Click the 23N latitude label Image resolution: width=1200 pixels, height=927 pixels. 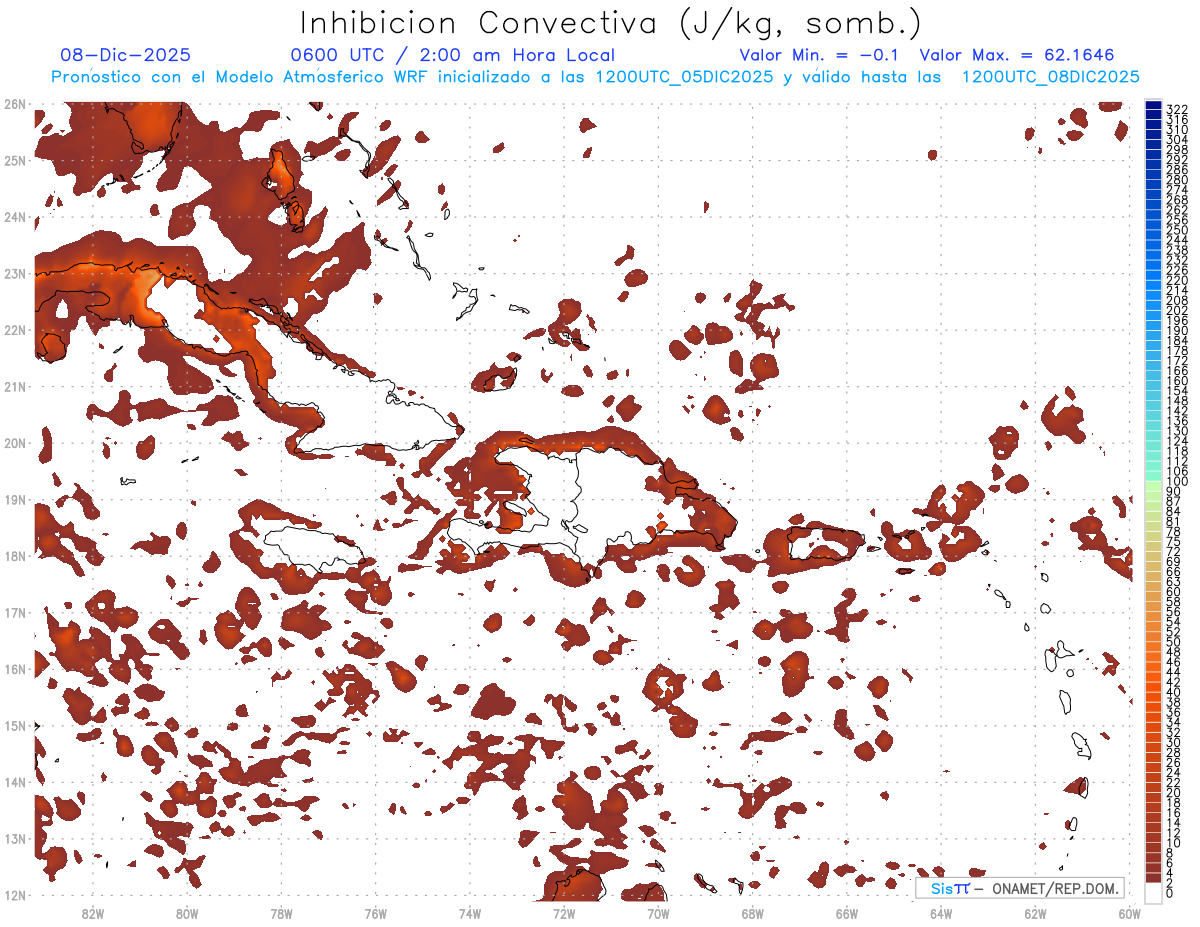tap(15, 273)
